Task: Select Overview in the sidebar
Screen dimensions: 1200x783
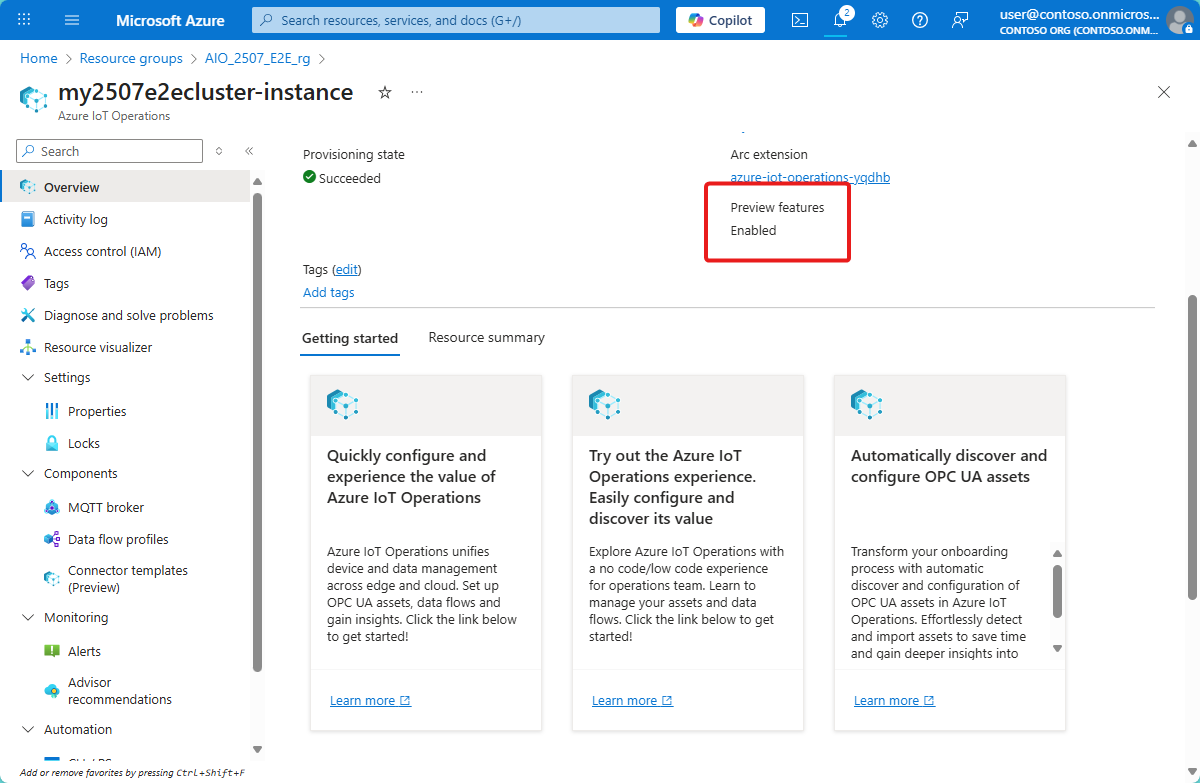Action: 125,187
